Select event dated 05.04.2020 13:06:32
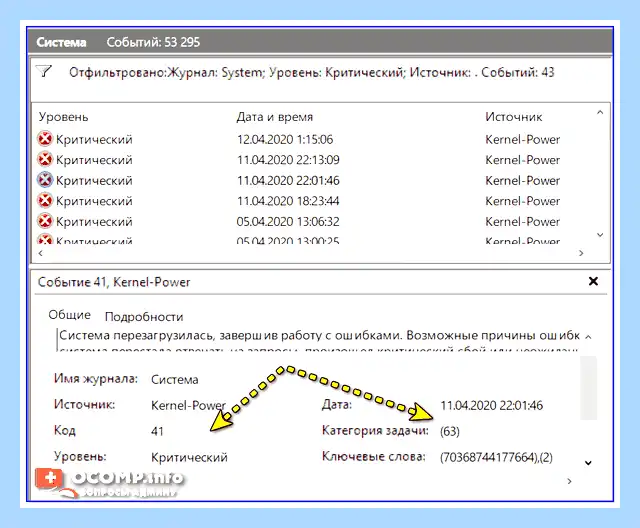This screenshot has width=640, height=528. point(288,222)
